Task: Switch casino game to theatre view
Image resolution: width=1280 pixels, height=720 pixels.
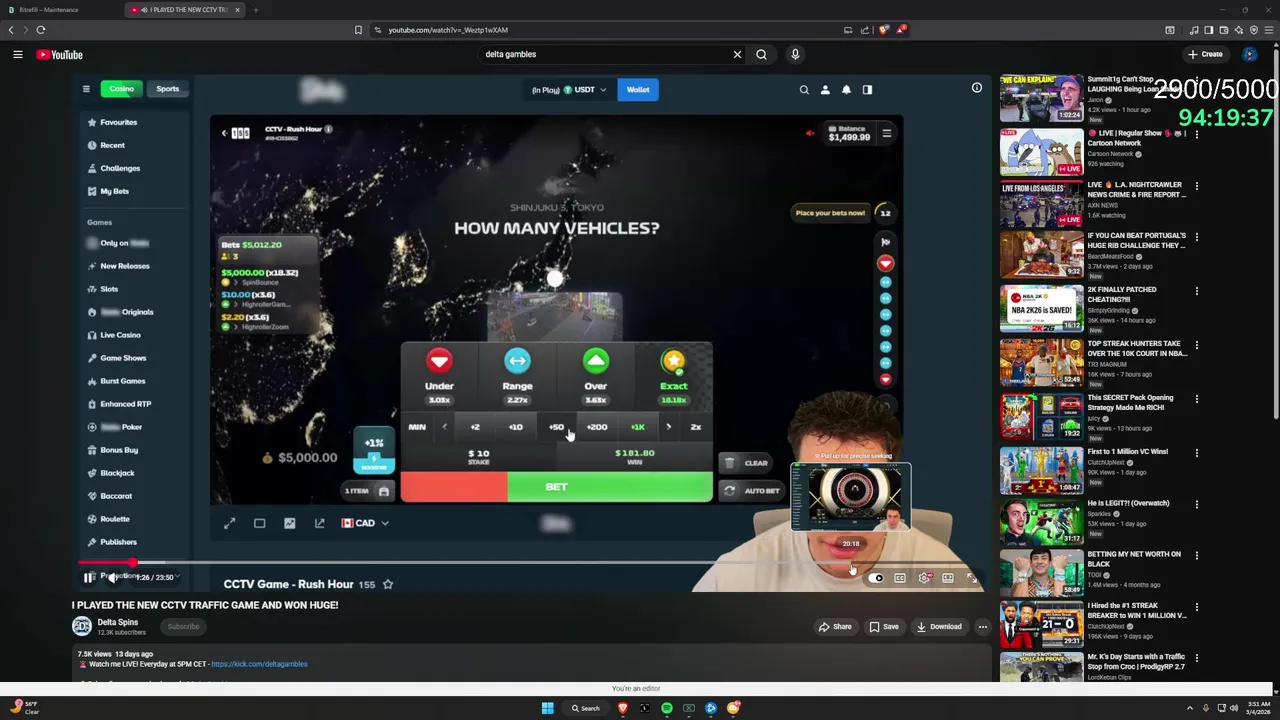Action: click(x=259, y=523)
